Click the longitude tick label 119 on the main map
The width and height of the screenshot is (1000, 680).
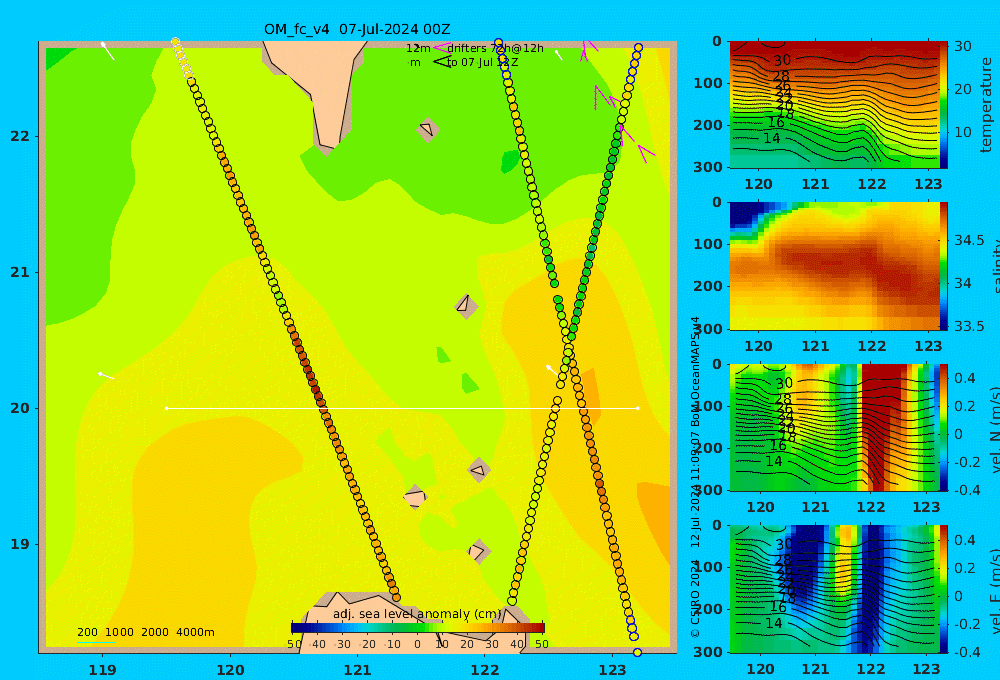pyautogui.click(x=103, y=670)
